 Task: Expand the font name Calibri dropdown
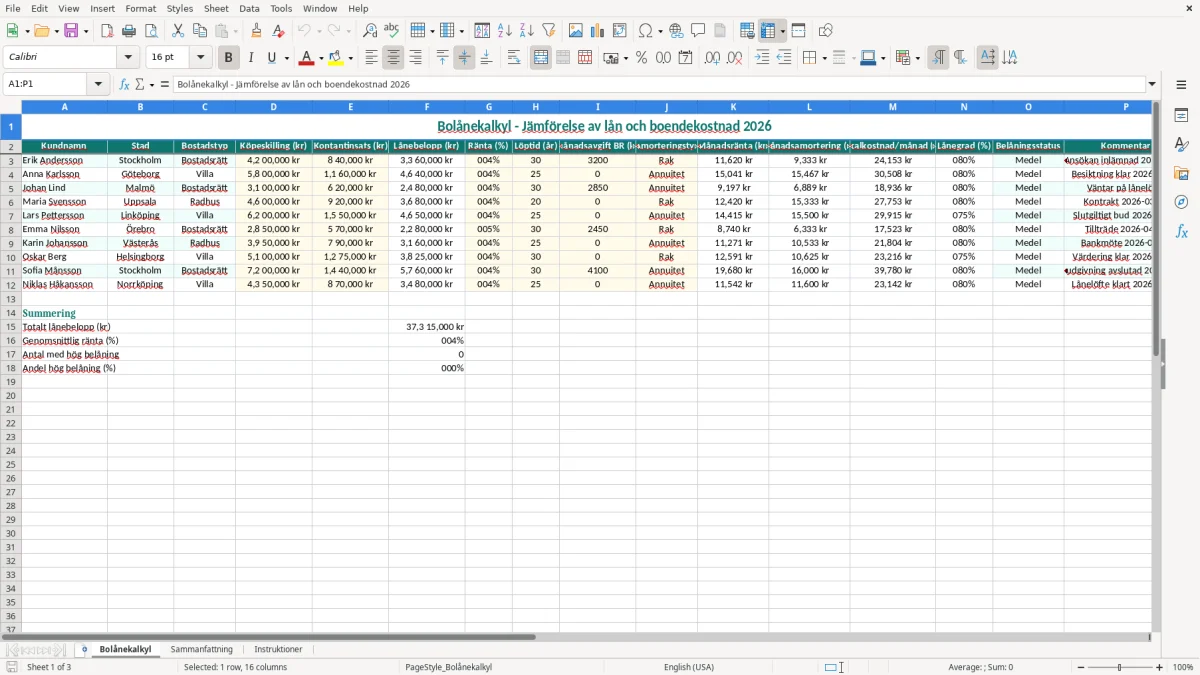point(128,58)
